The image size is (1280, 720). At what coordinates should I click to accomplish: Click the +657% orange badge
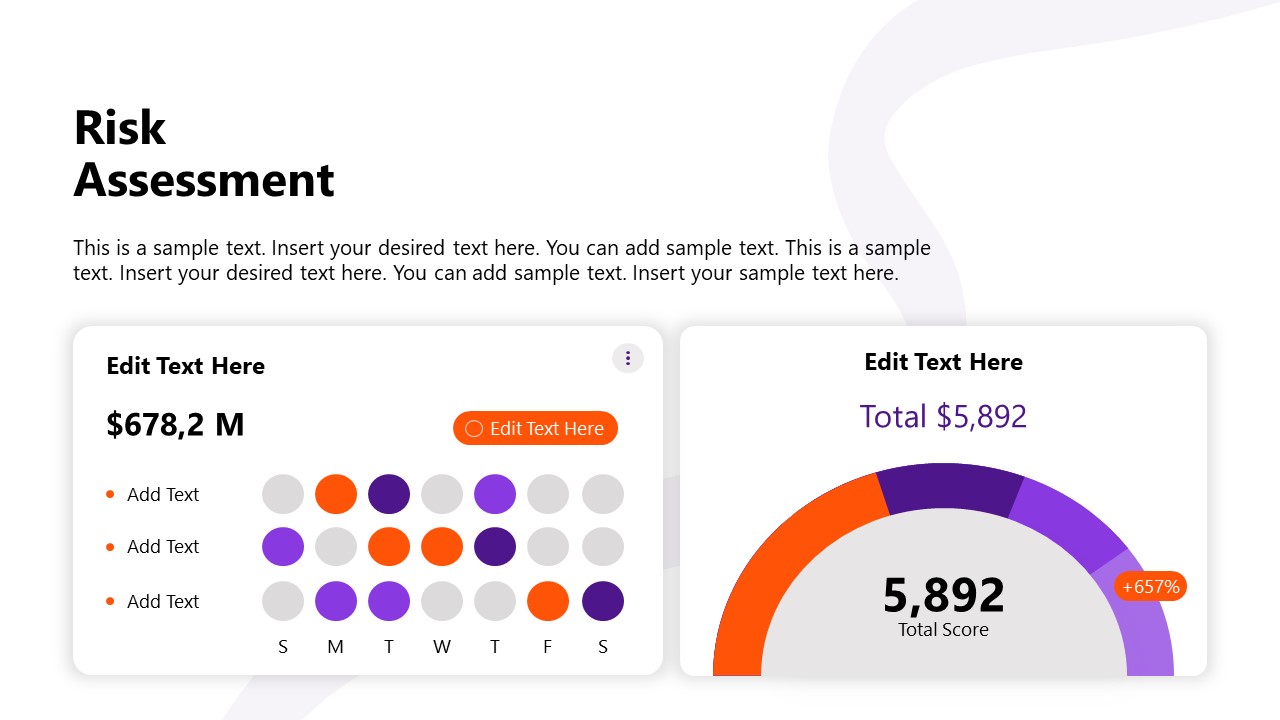click(1150, 587)
